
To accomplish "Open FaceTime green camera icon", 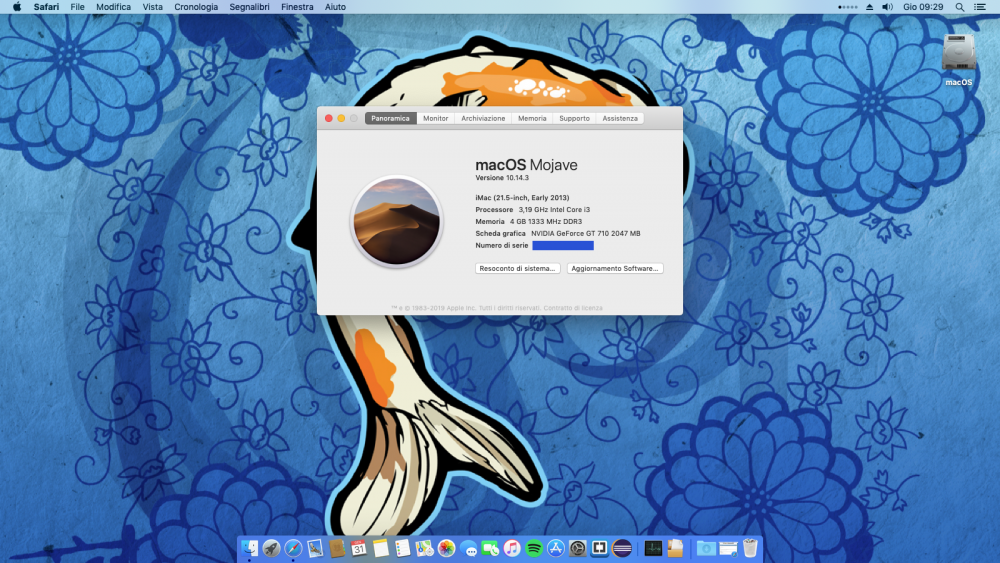I will pos(490,548).
